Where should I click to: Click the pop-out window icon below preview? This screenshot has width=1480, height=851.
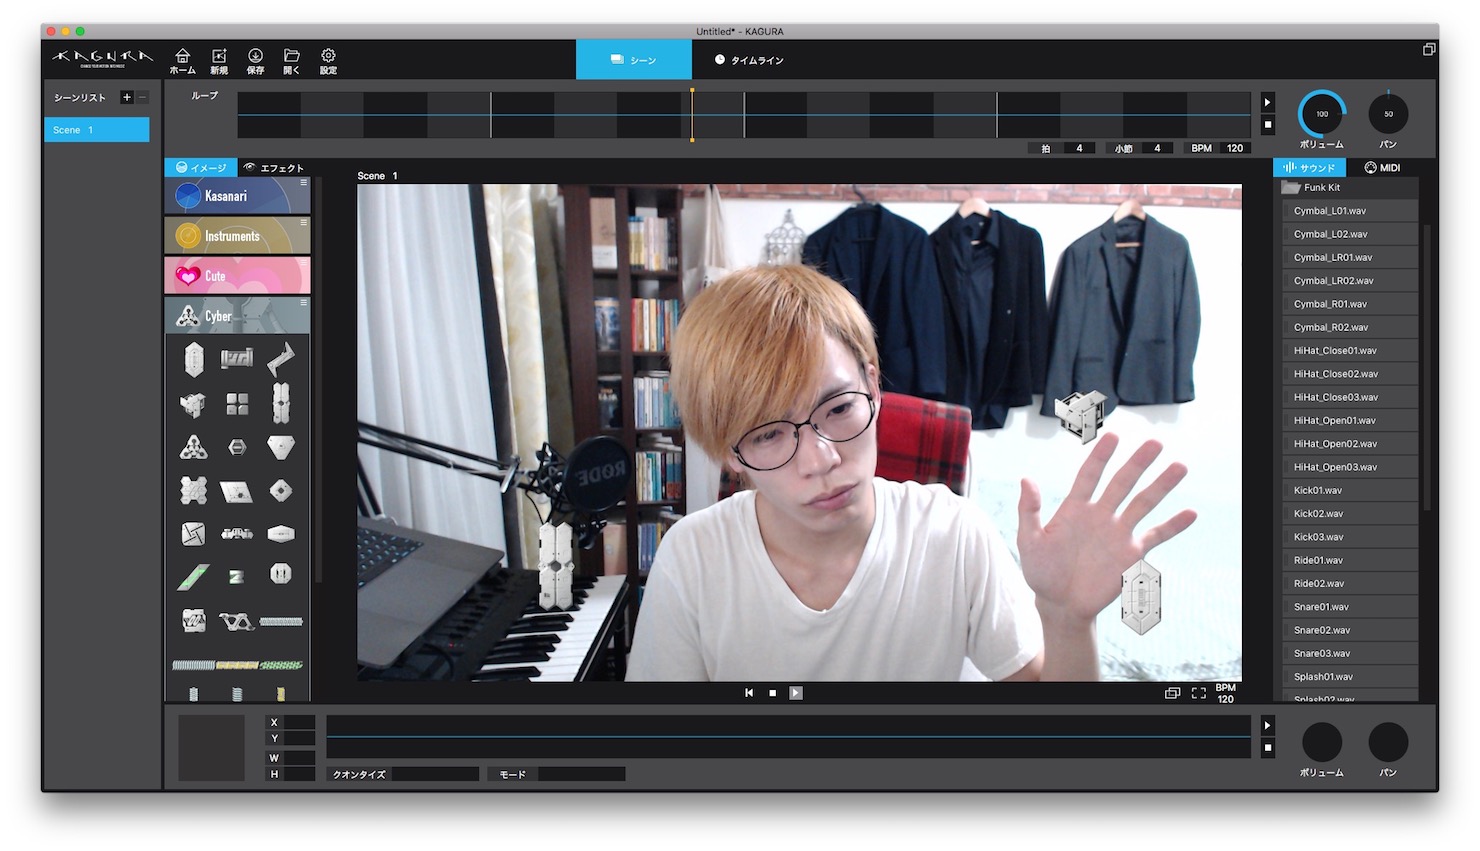pyautogui.click(x=1172, y=693)
